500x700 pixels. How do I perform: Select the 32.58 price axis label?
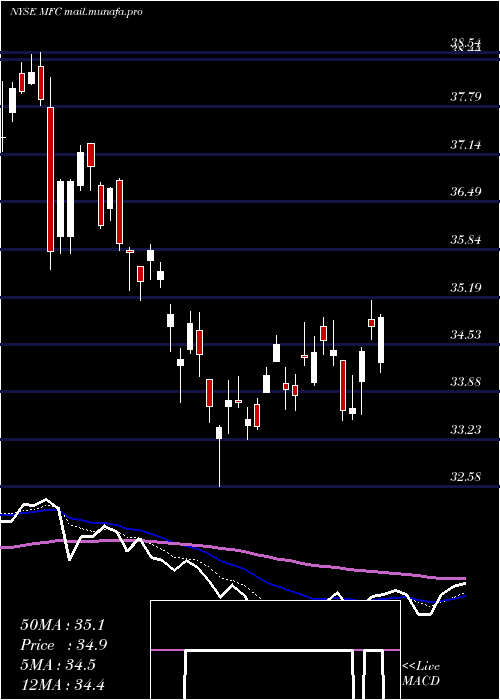click(x=466, y=477)
